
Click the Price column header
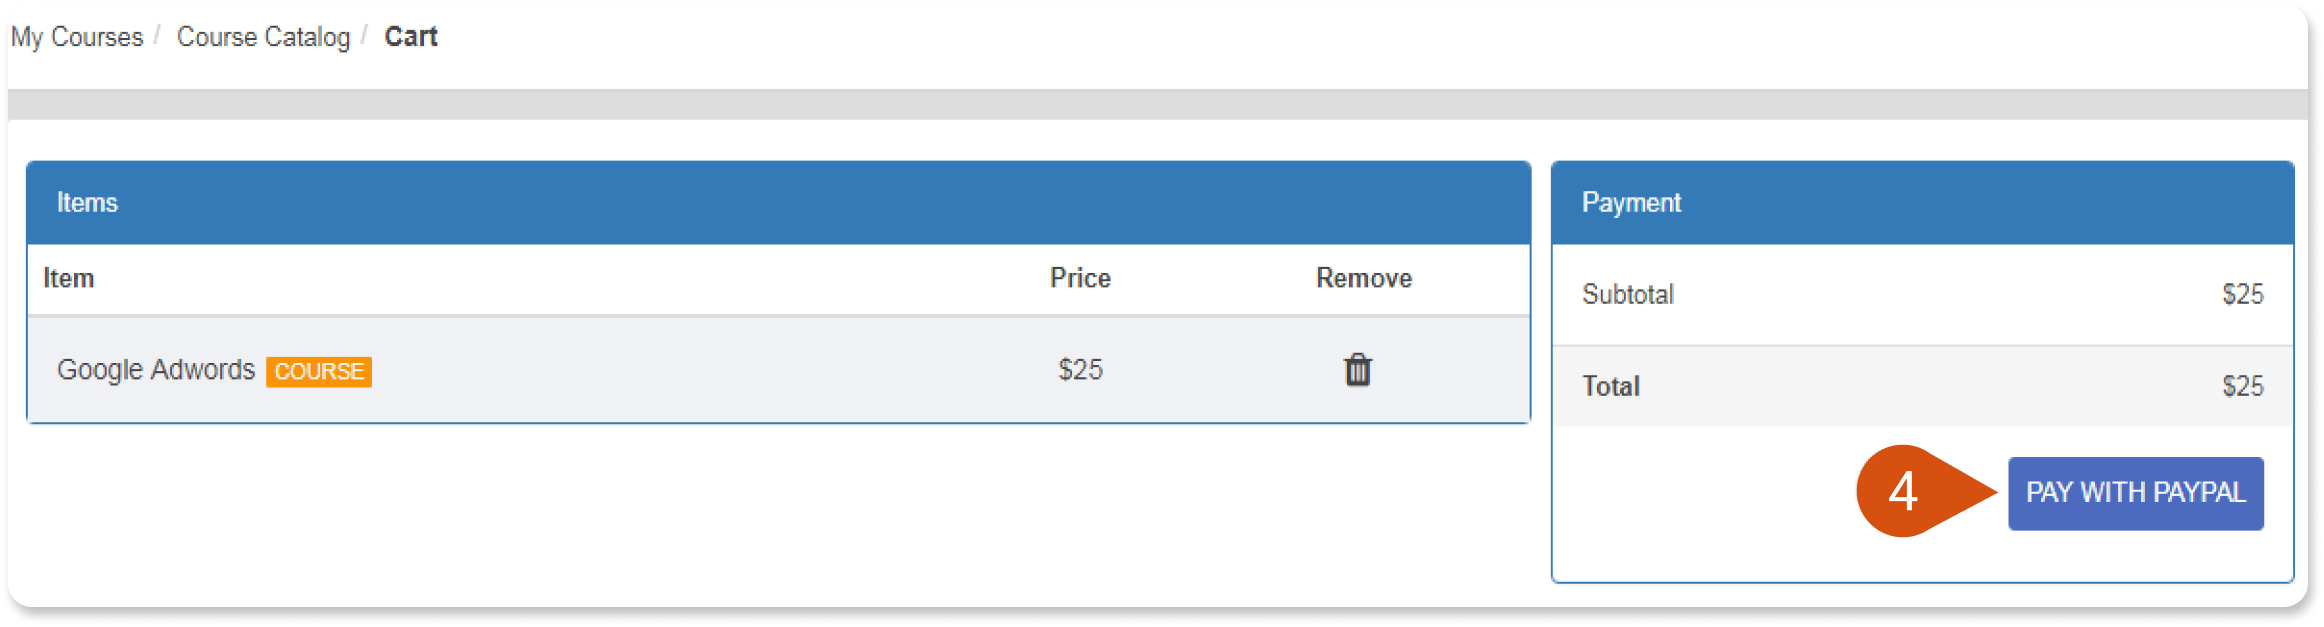coord(1080,278)
